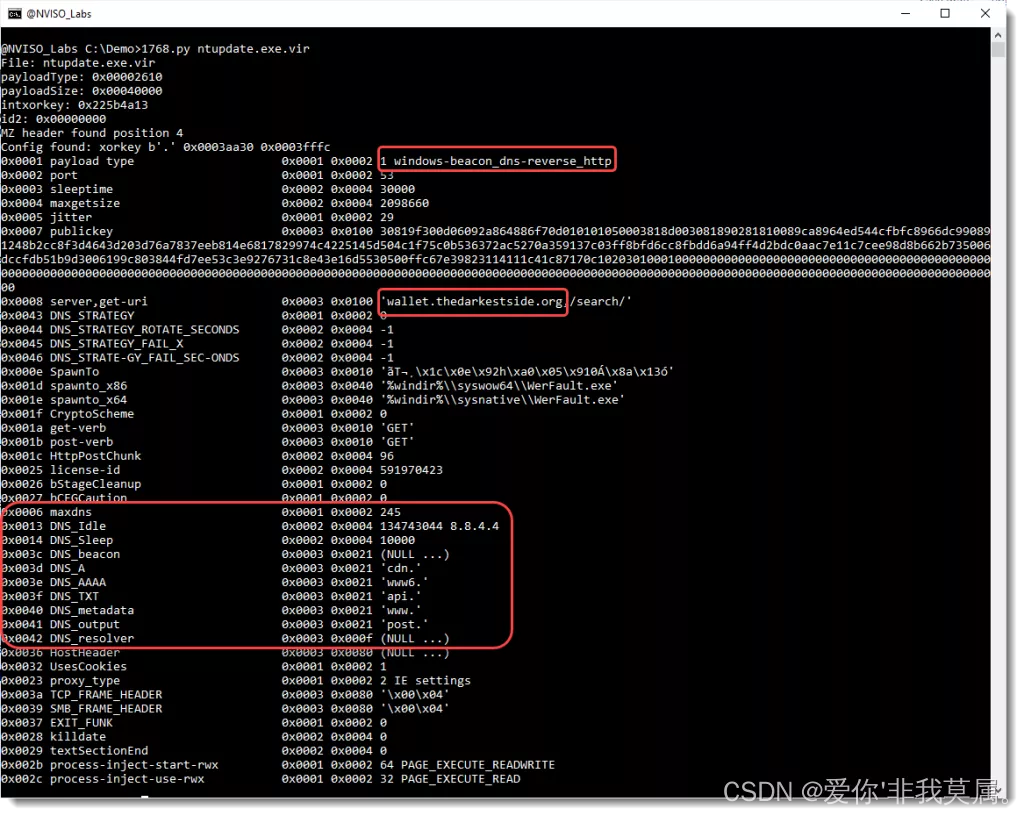1024x816 pixels.
Task: Click the DNS_STRATEGY_ROTATE_SECONDS label
Action: pos(144,330)
